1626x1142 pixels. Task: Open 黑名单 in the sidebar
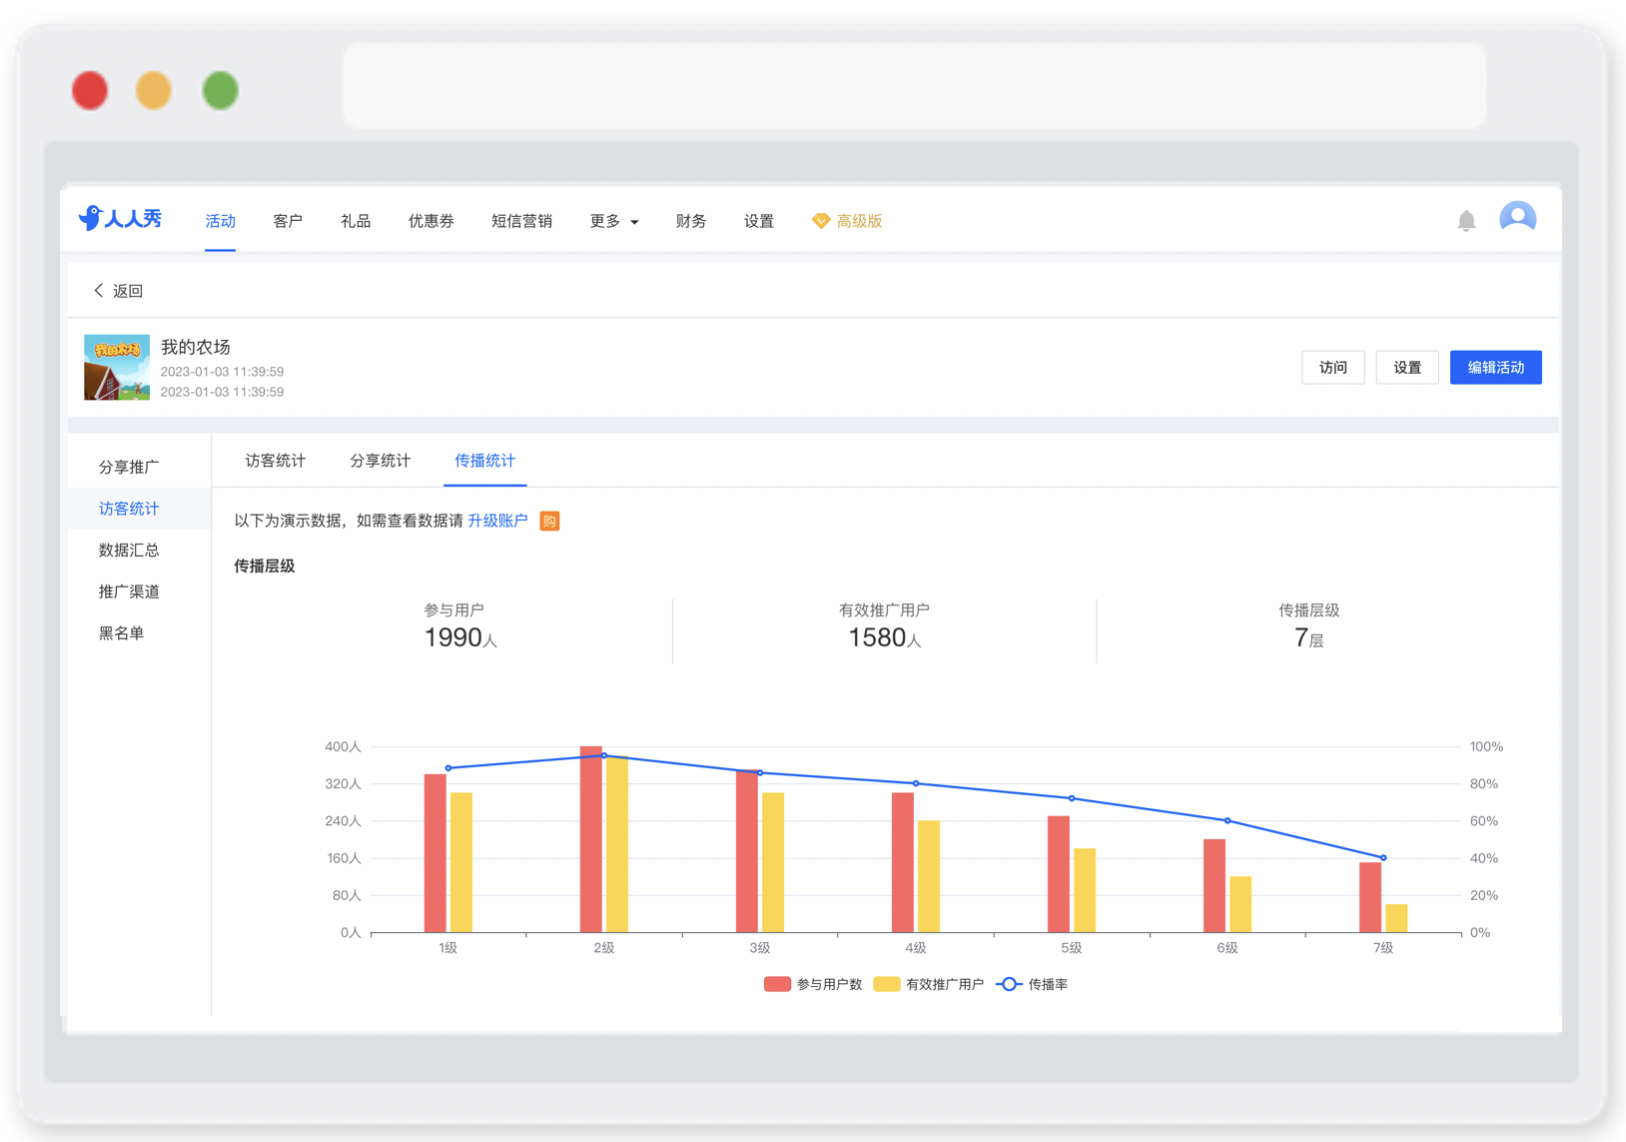(x=121, y=633)
